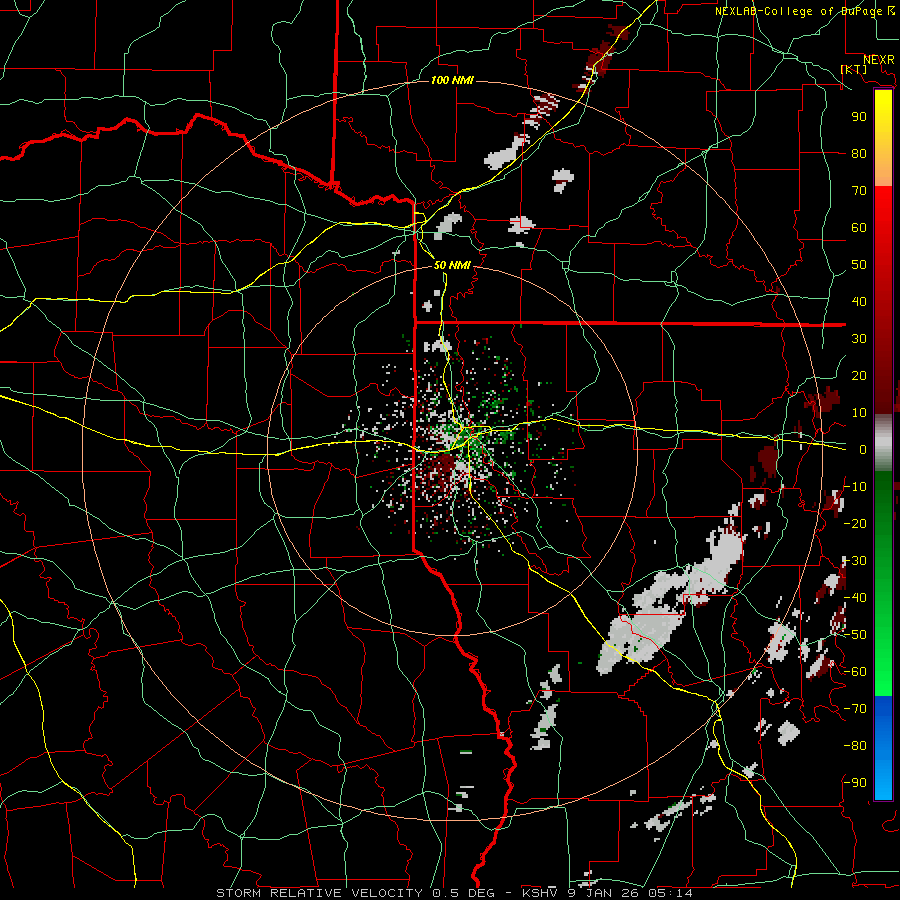Click the 80 value on the velocity scale
Viewport: 900px width, 900px height.
click(x=859, y=154)
